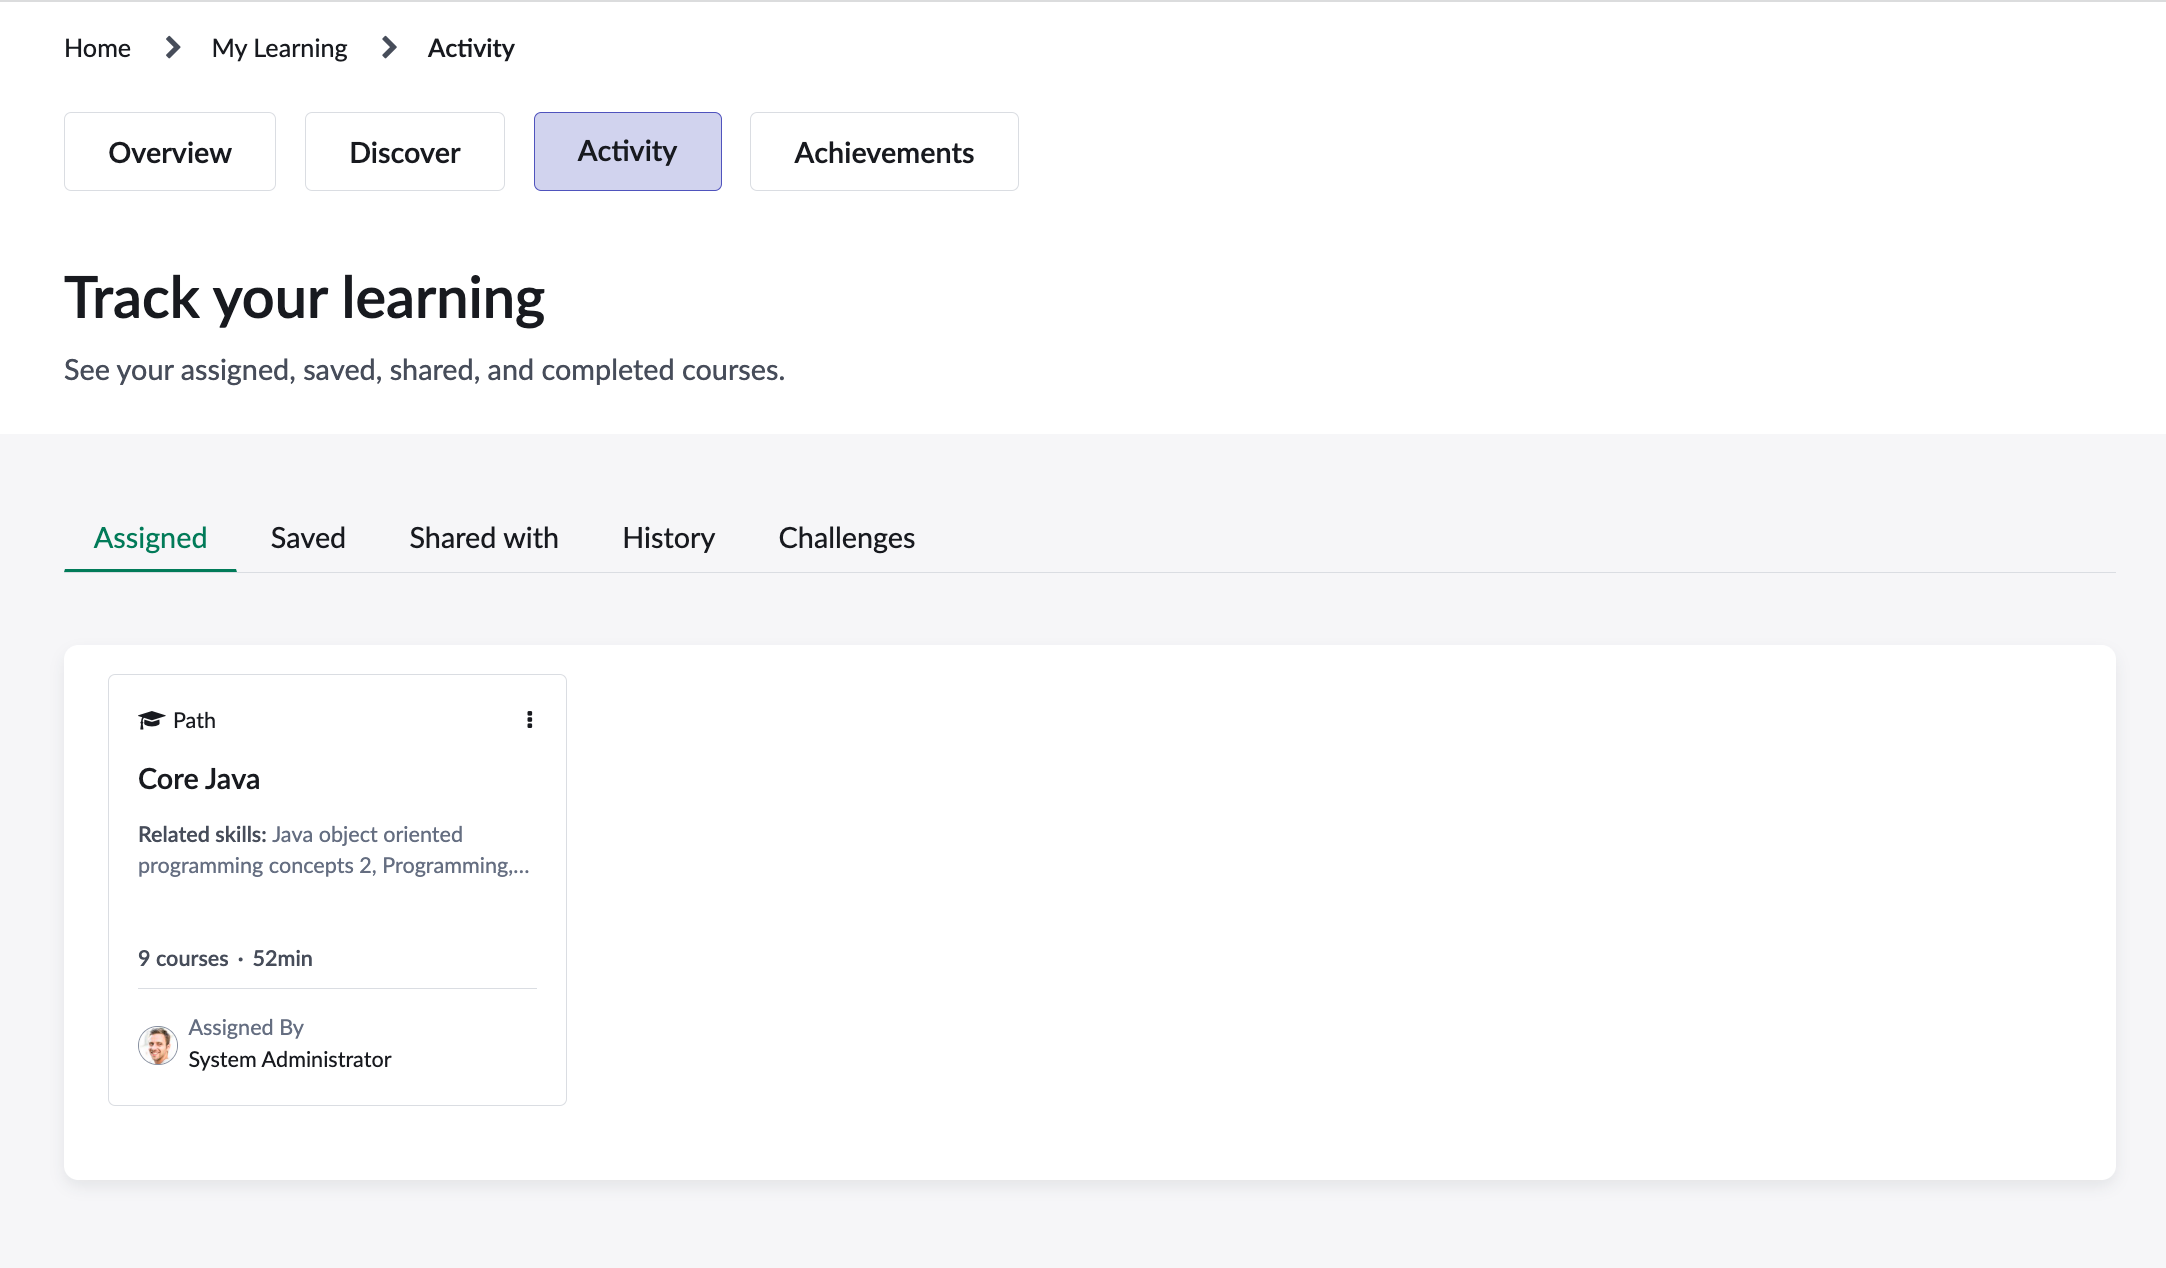Go to Home breadcrumb link
Image resolution: width=2166 pixels, height=1268 pixels.
pos(97,48)
